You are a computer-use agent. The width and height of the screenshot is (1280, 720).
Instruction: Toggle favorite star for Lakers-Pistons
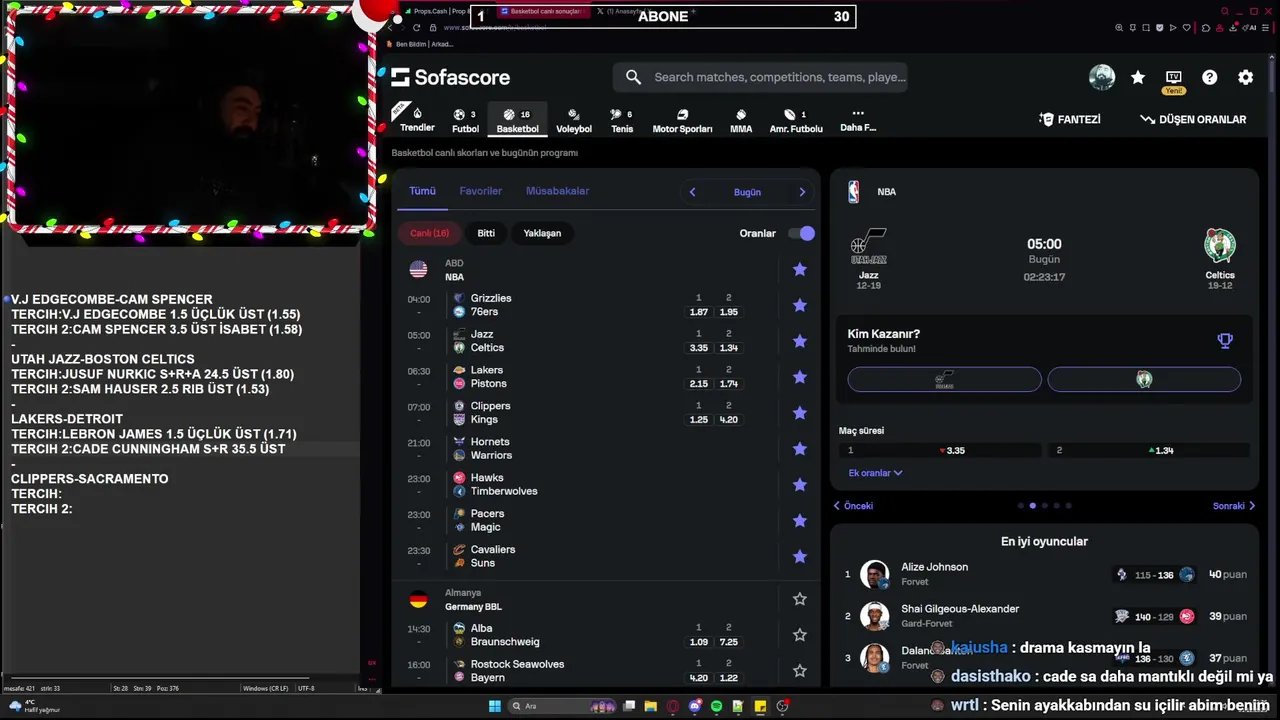[800, 377]
